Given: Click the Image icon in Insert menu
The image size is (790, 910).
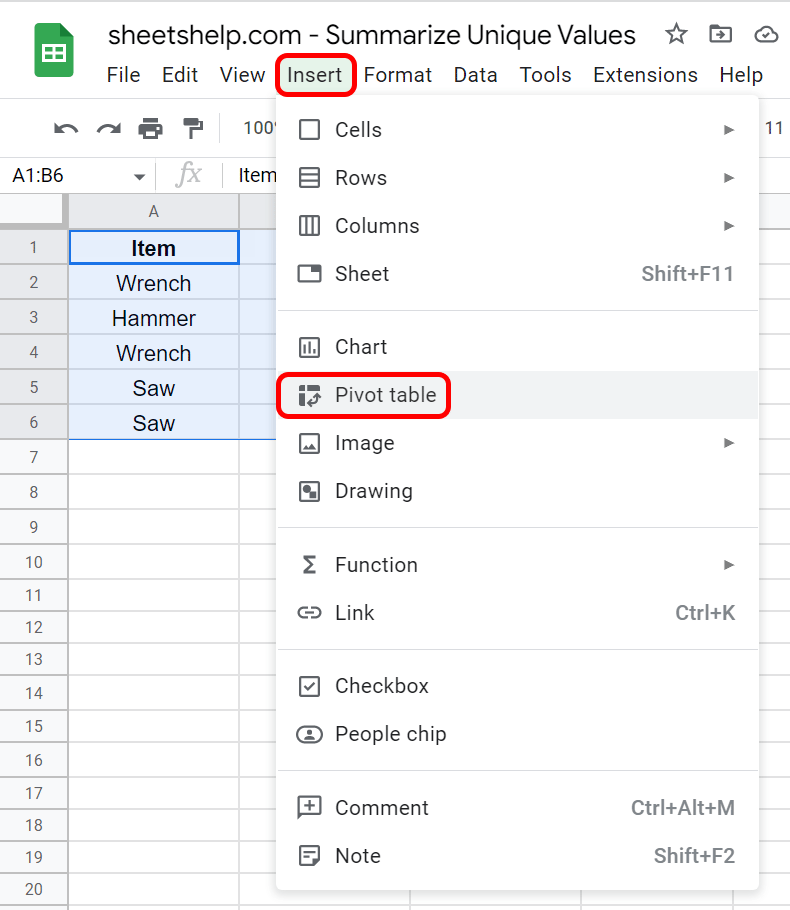Looking at the screenshot, I should click(x=309, y=443).
